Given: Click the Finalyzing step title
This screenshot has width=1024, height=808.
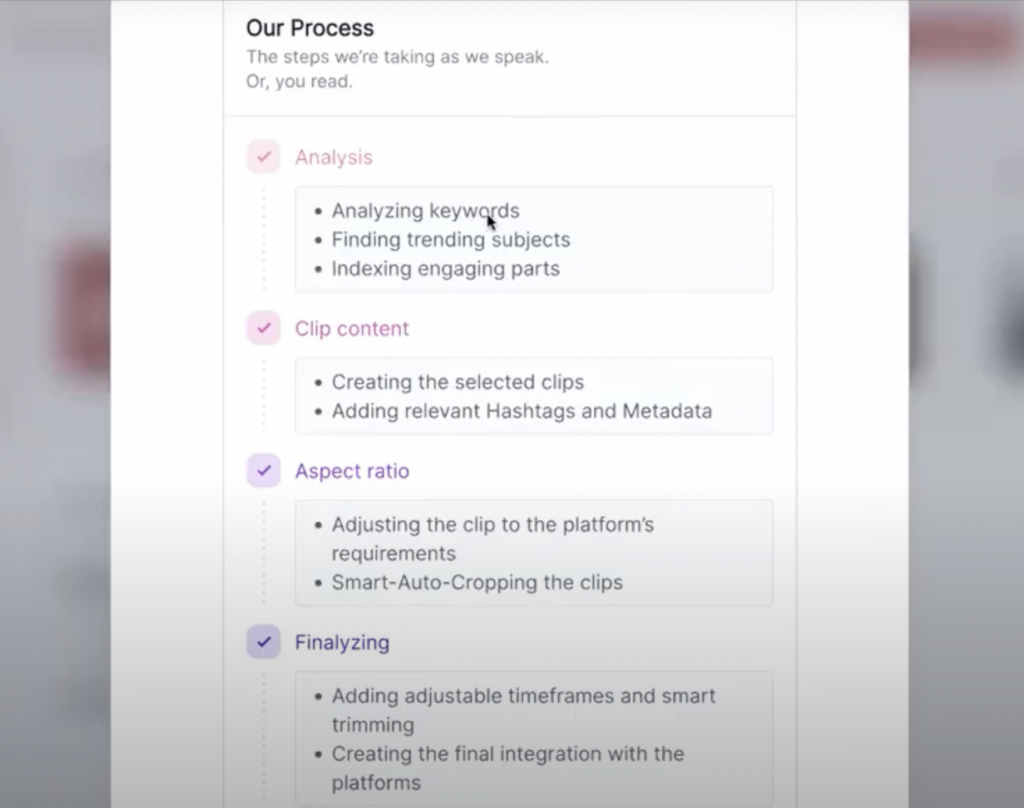Looking at the screenshot, I should click(342, 643).
